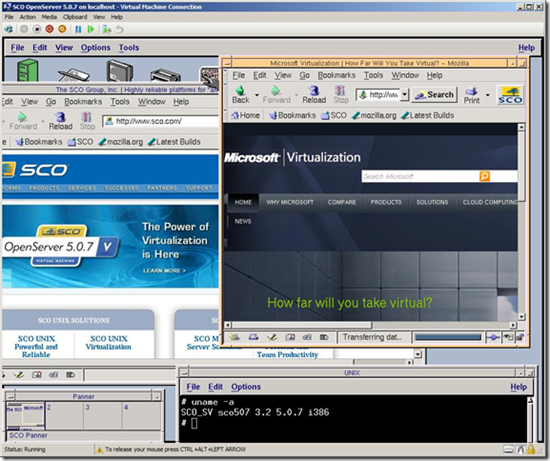Click the NEWS link on Microsoft page
Viewport: 550px width, 461px height.
[x=243, y=221]
